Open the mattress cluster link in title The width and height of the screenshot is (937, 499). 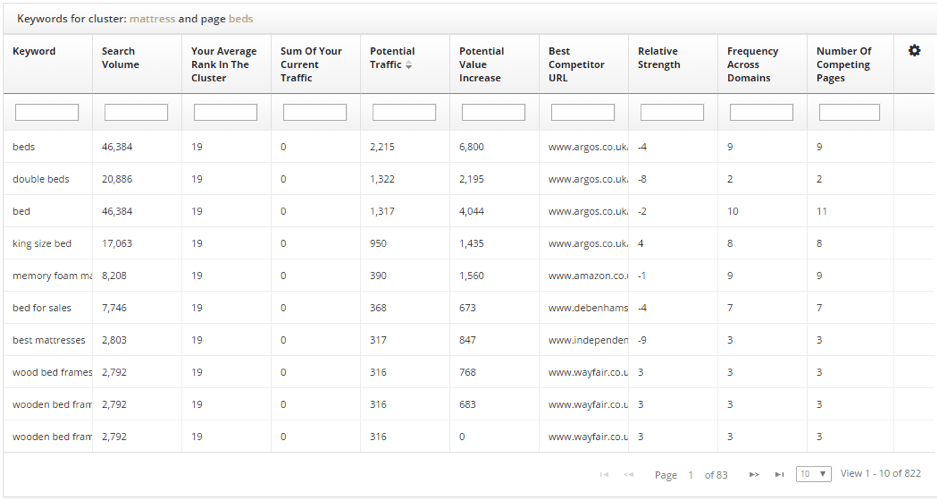pyautogui.click(x=152, y=19)
